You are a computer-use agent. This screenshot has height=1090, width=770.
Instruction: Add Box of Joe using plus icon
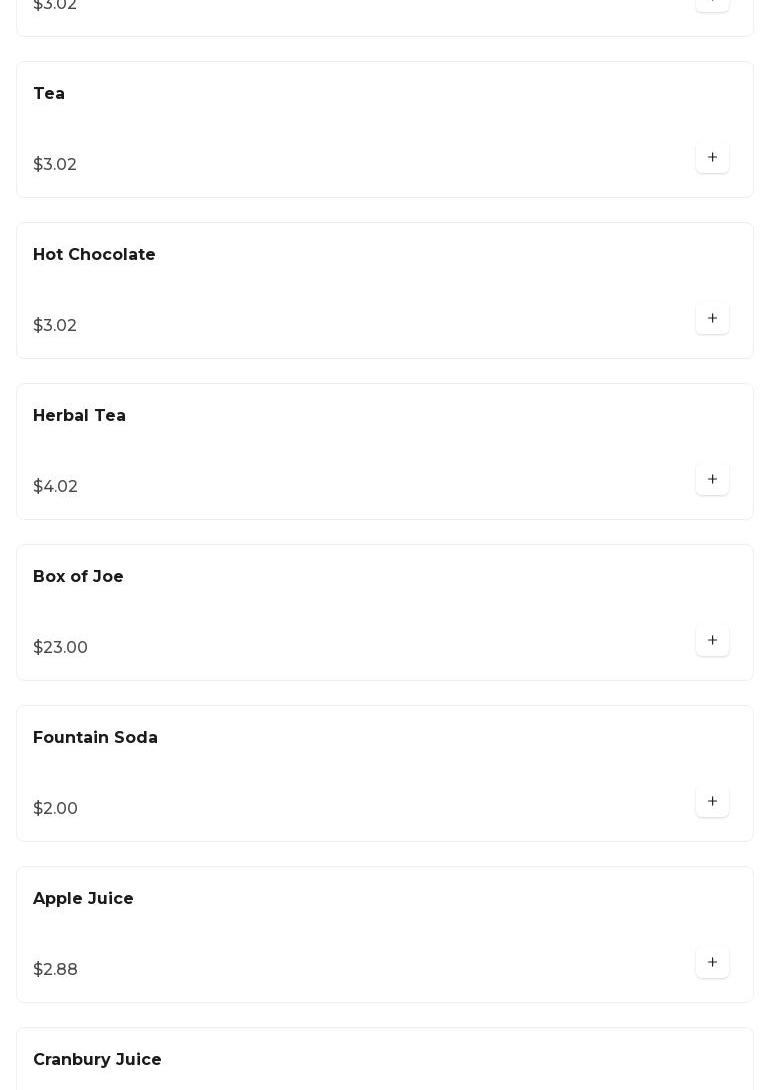[712, 640]
